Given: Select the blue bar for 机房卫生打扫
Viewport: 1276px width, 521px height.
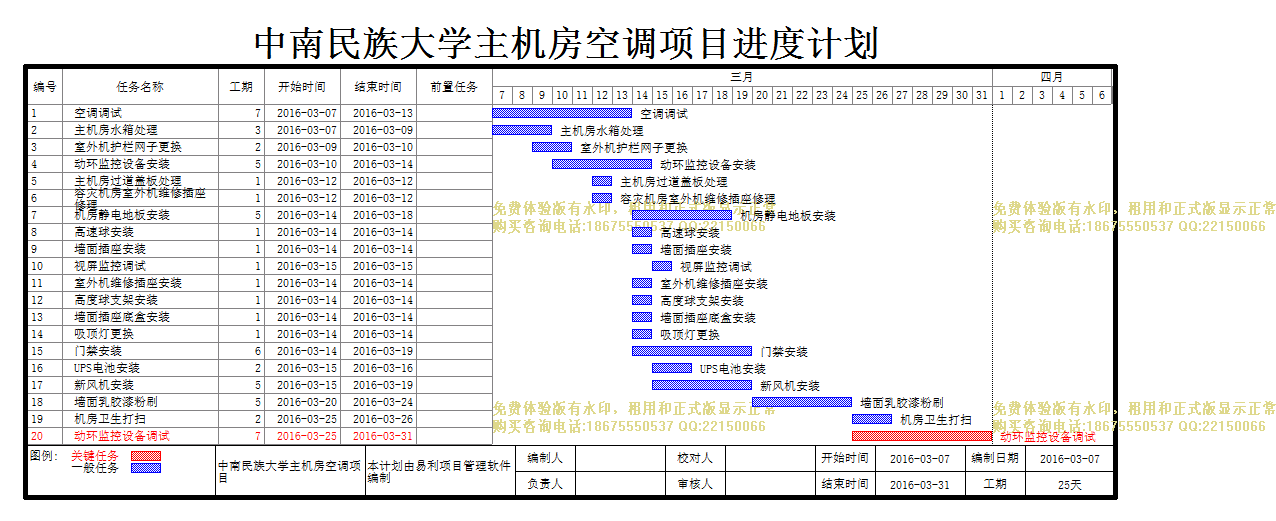Looking at the screenshot, I should [872, 419].
